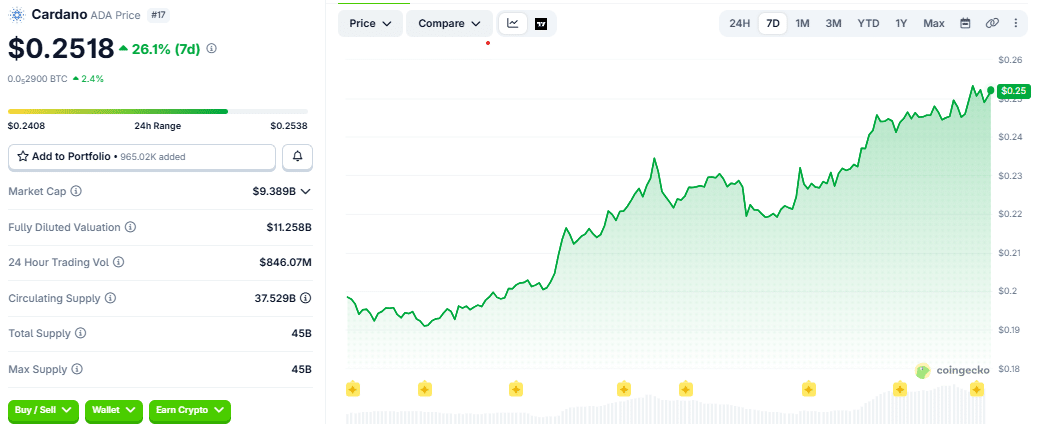The image size is (1040, 424).
Task: Open the three-dot chart options menu
Action: [x=1015, y=23]
